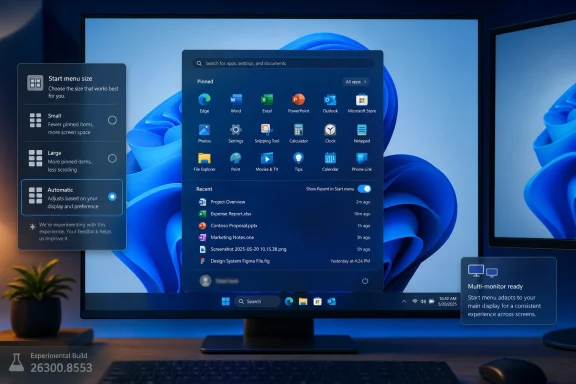Open Outlook from the taskbar

(x=331, y=301)
